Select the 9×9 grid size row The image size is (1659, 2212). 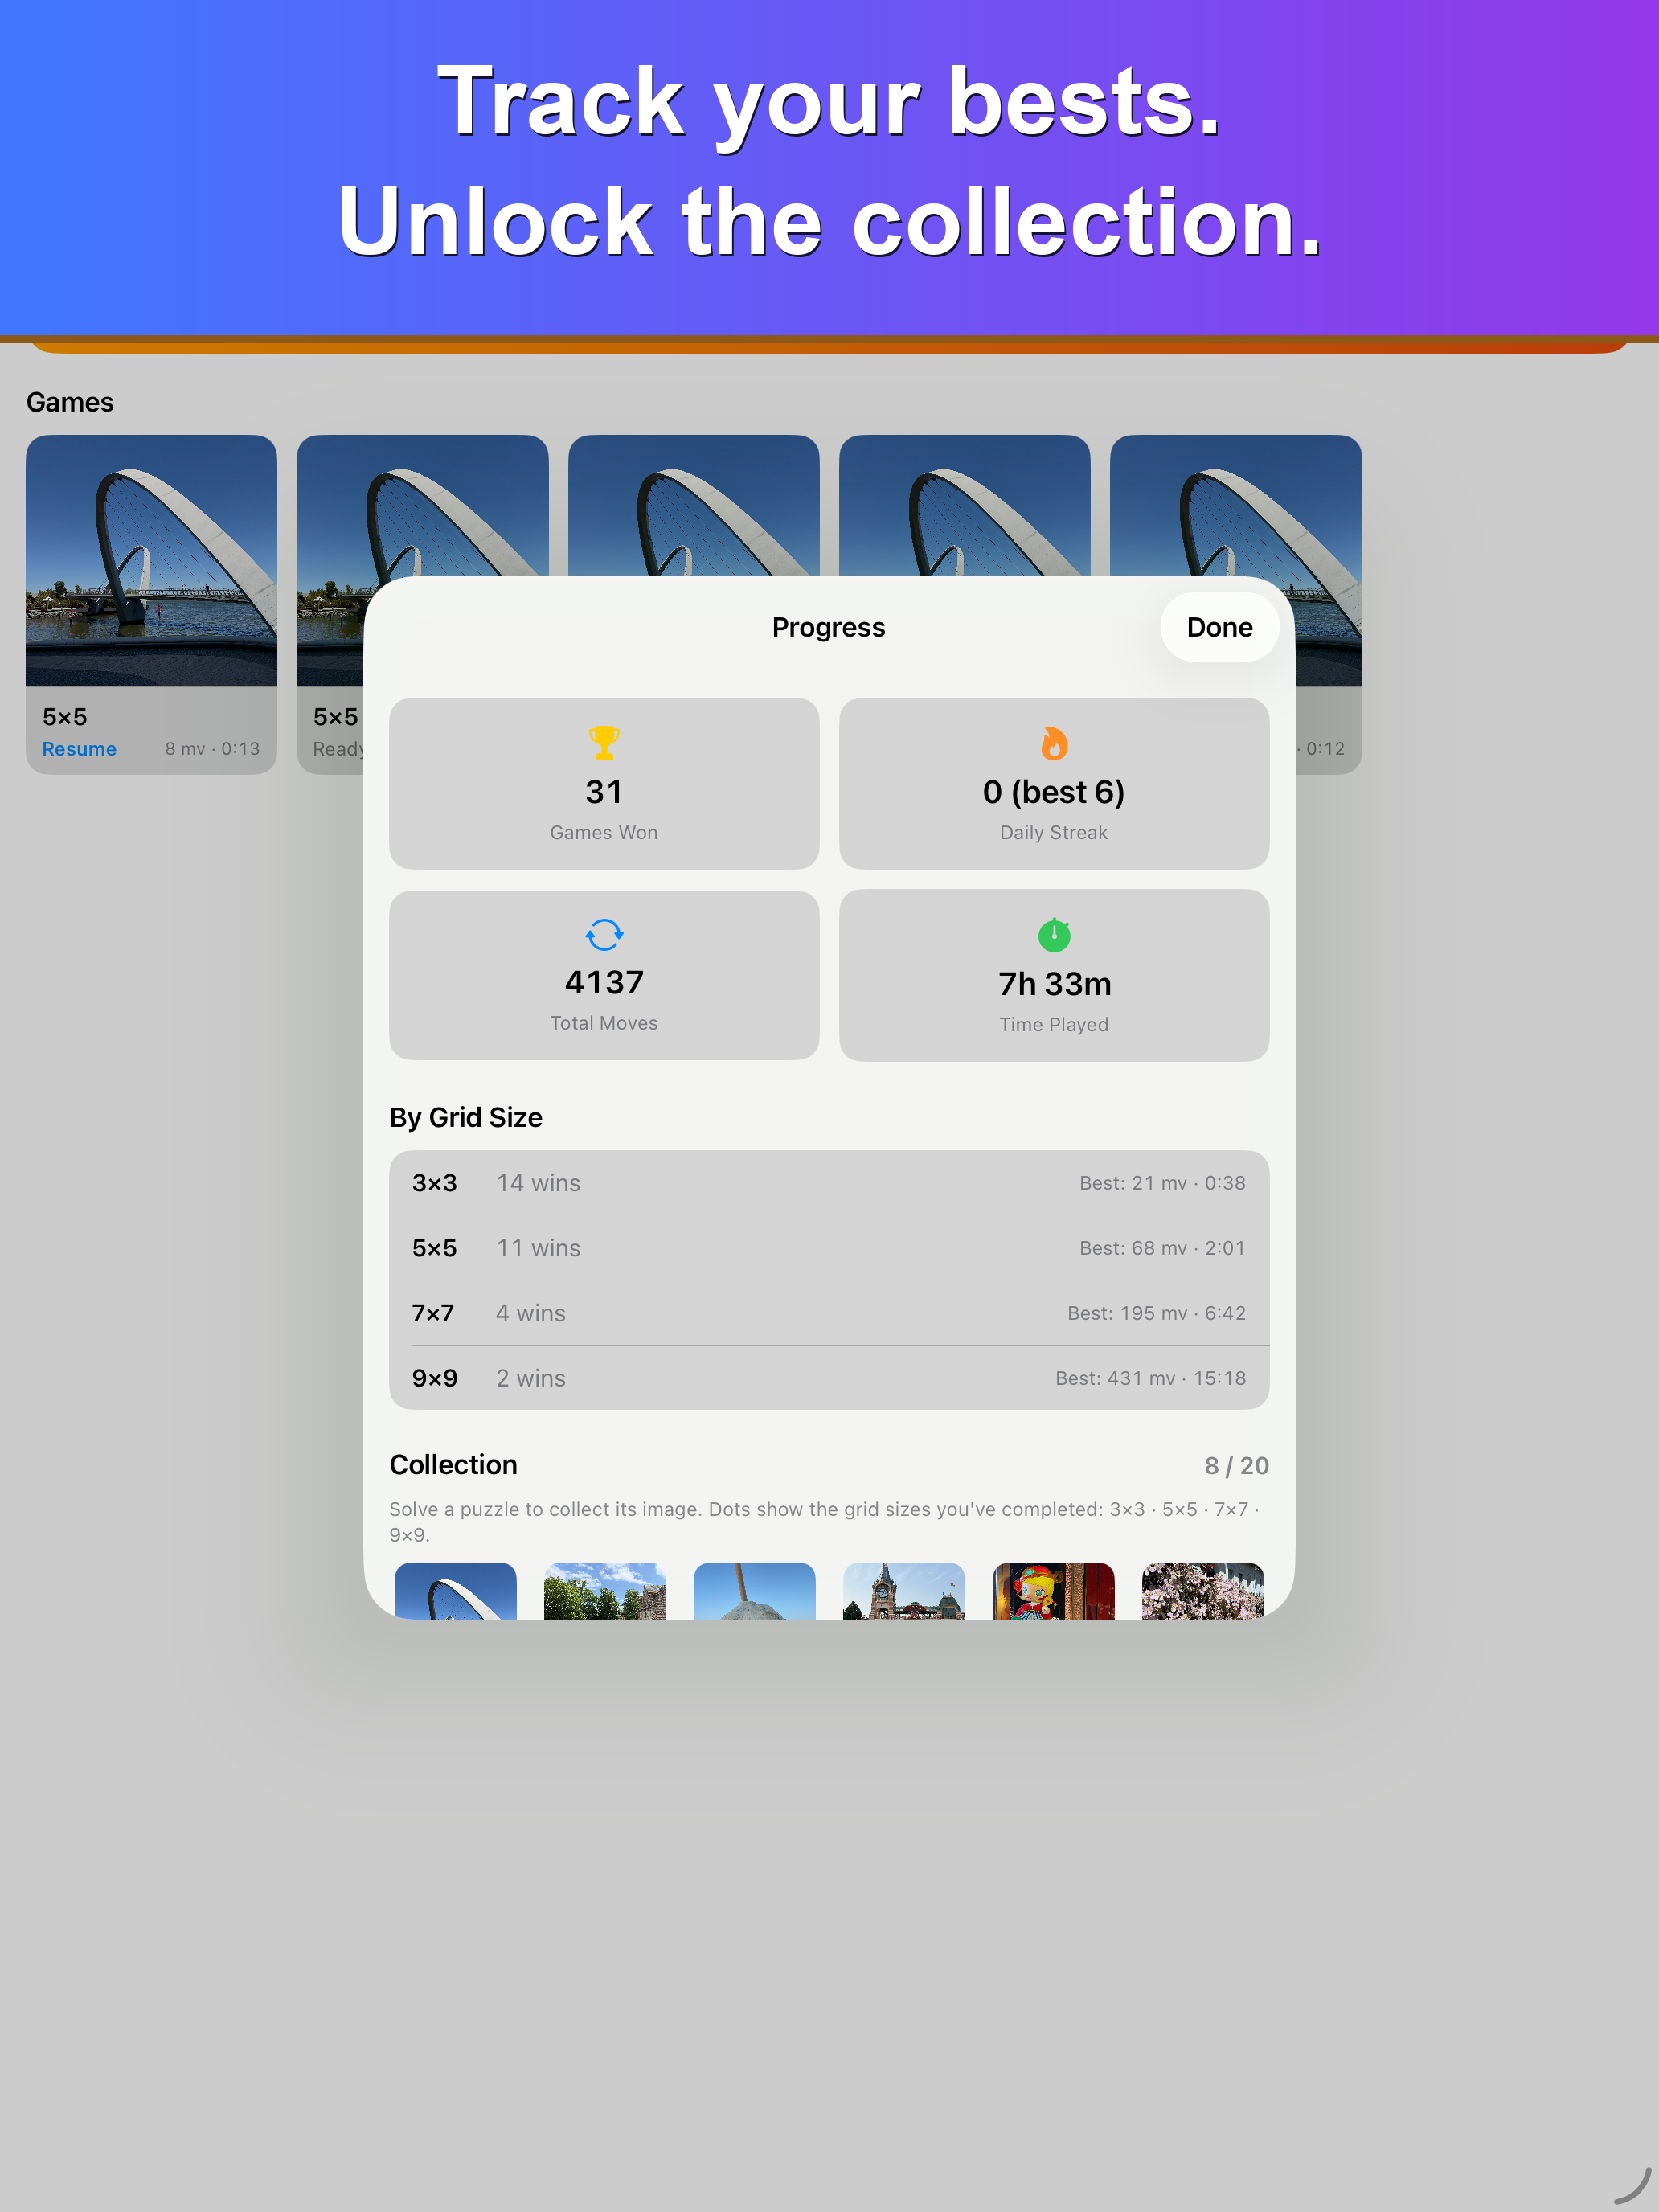(x=829, y=1378)
